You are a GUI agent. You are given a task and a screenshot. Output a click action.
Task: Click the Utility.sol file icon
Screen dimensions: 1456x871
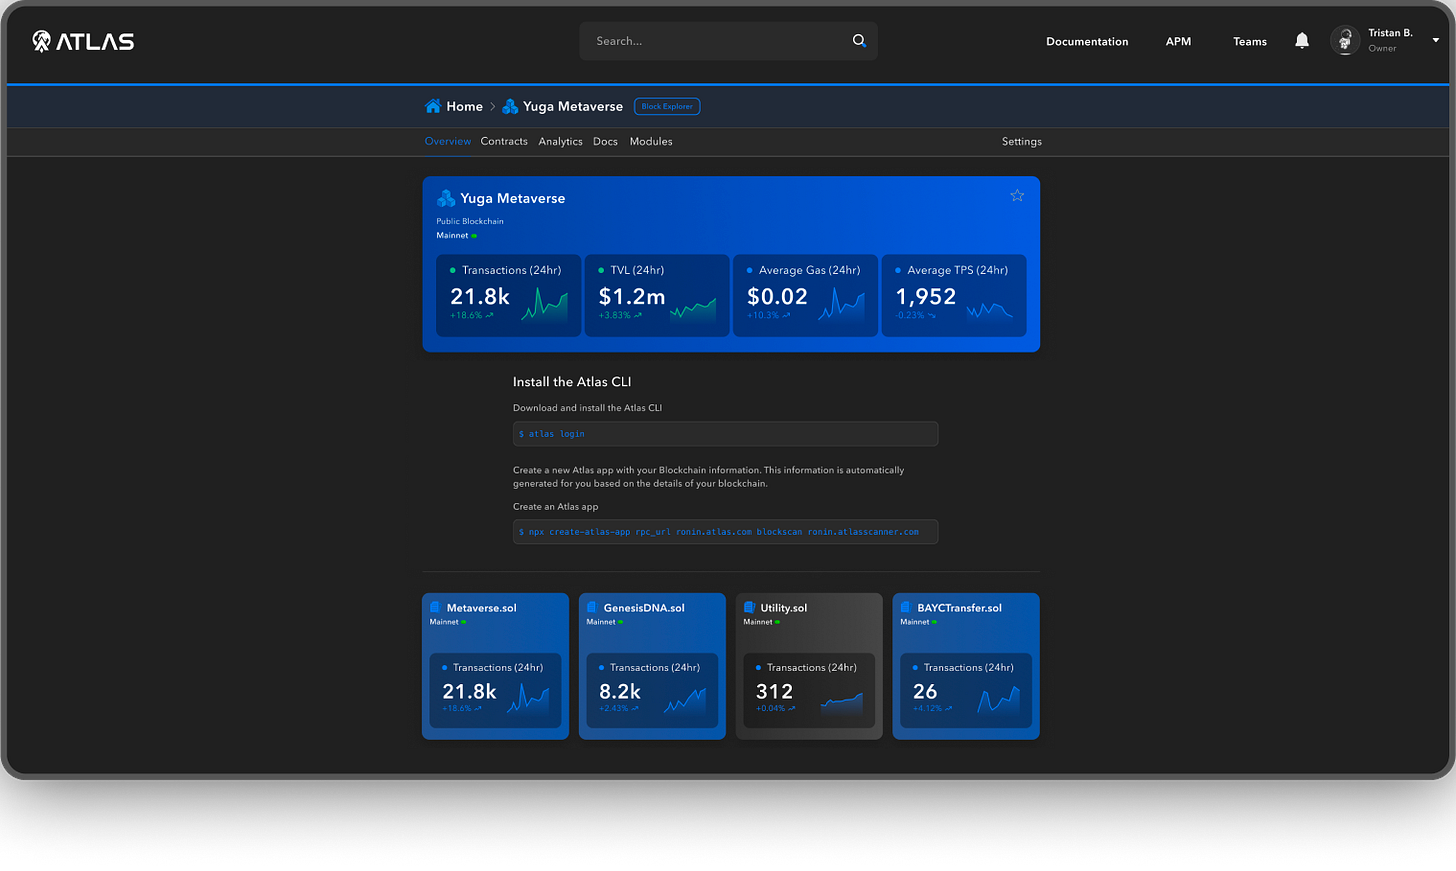pyautogui.click(x=749, y=607)
